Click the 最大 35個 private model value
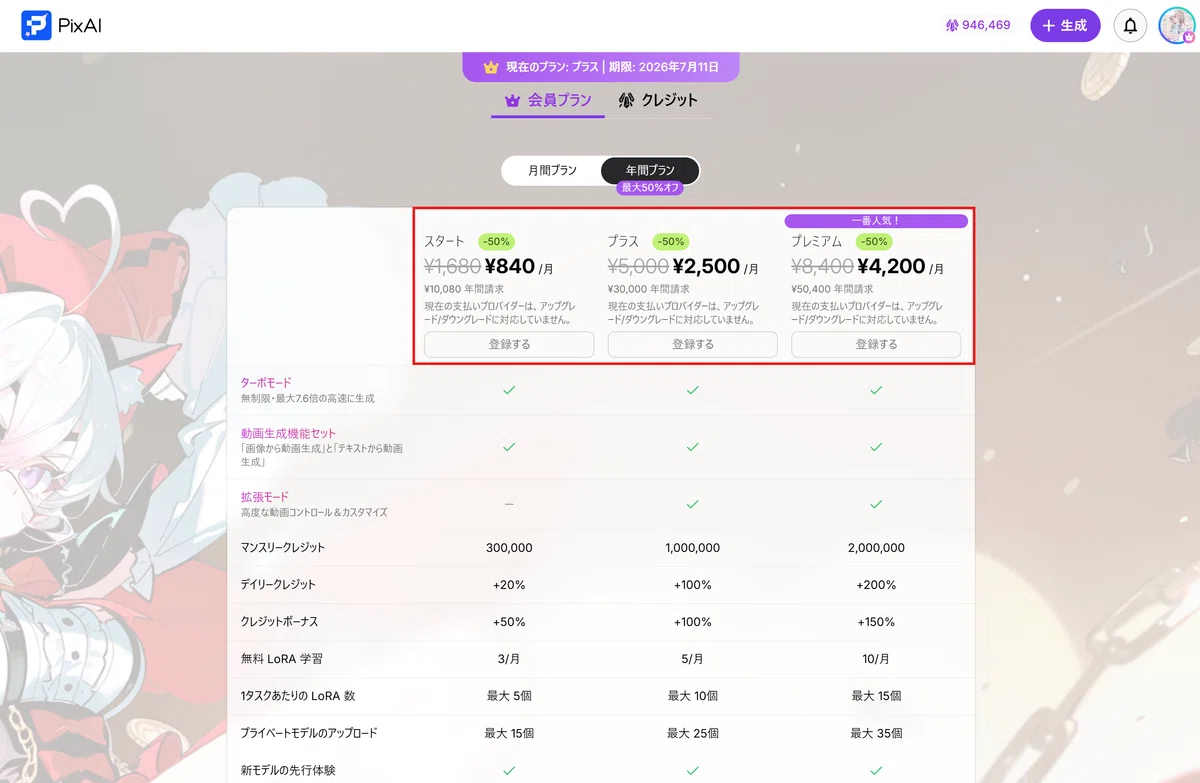The width and height of the screenshot is (1200, 783). click(876, 733)
